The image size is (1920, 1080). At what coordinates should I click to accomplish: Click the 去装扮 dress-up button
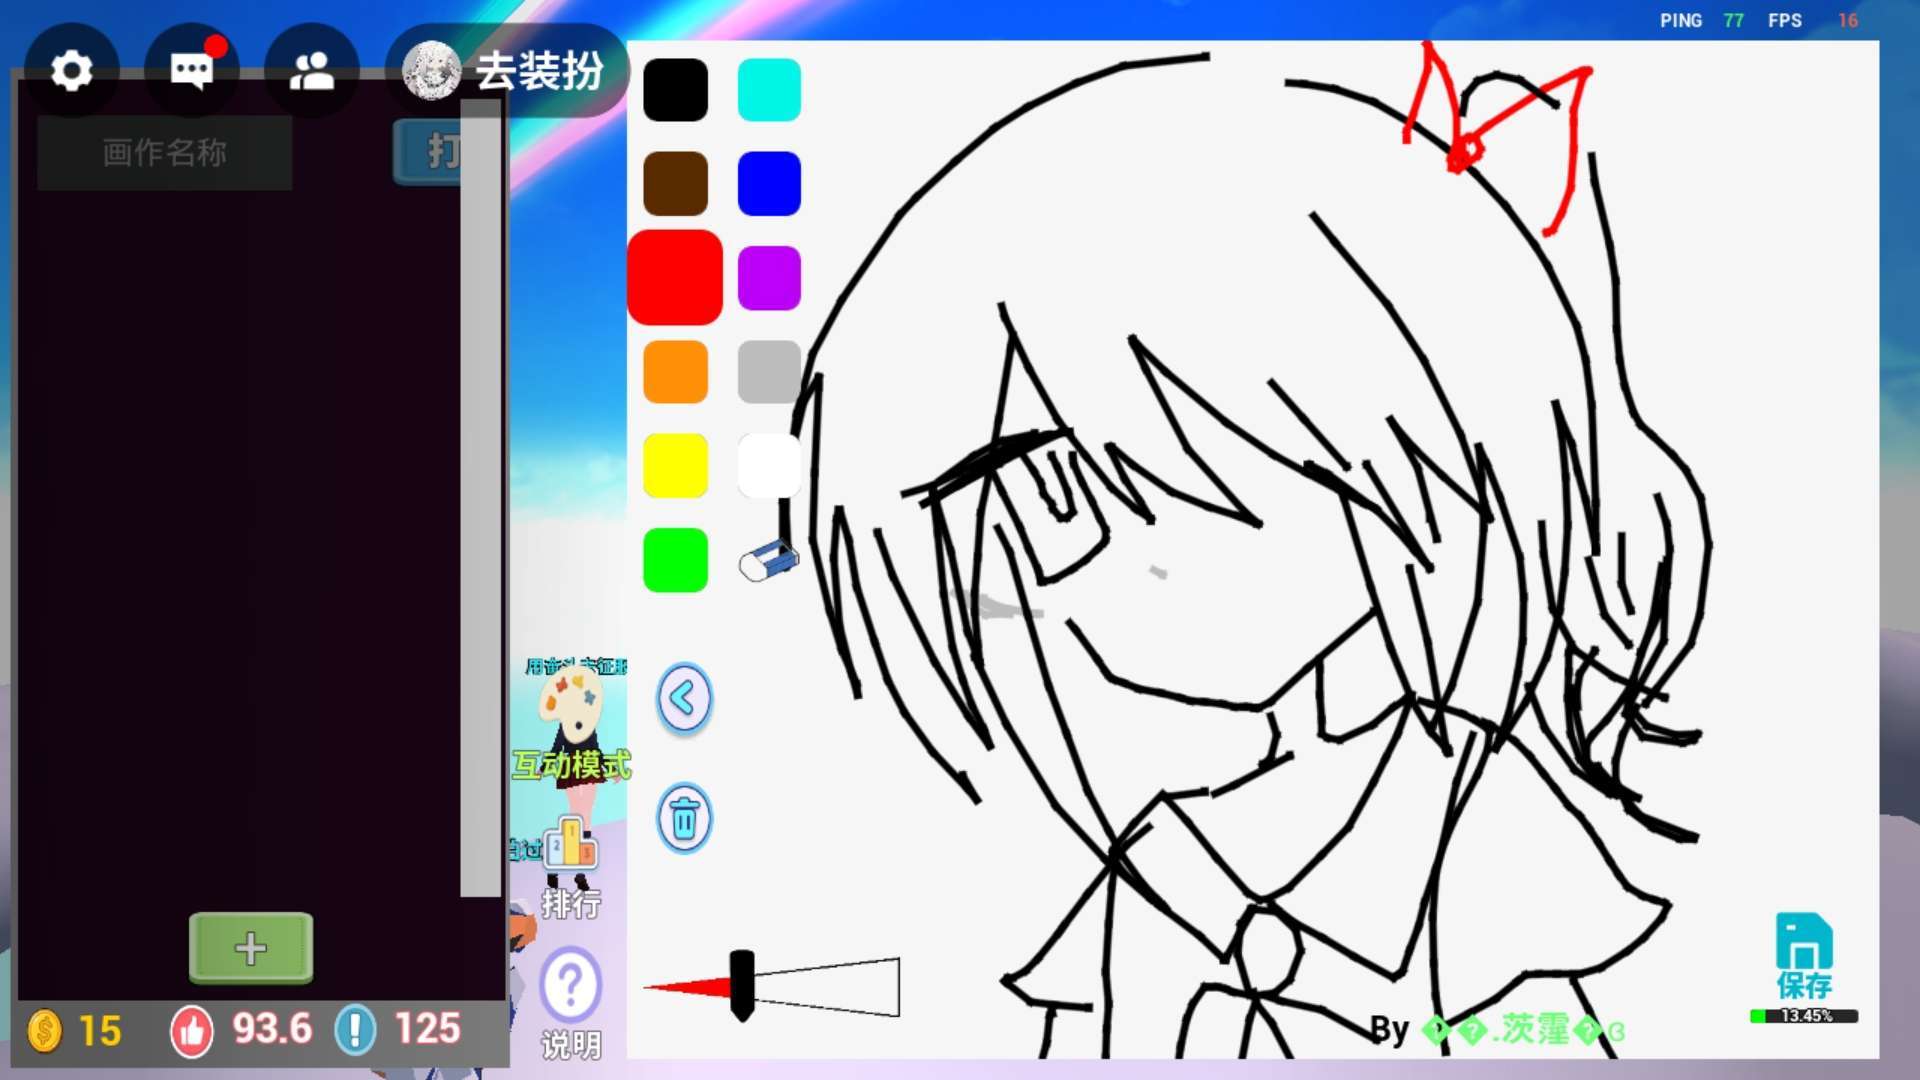coord(508,71)
